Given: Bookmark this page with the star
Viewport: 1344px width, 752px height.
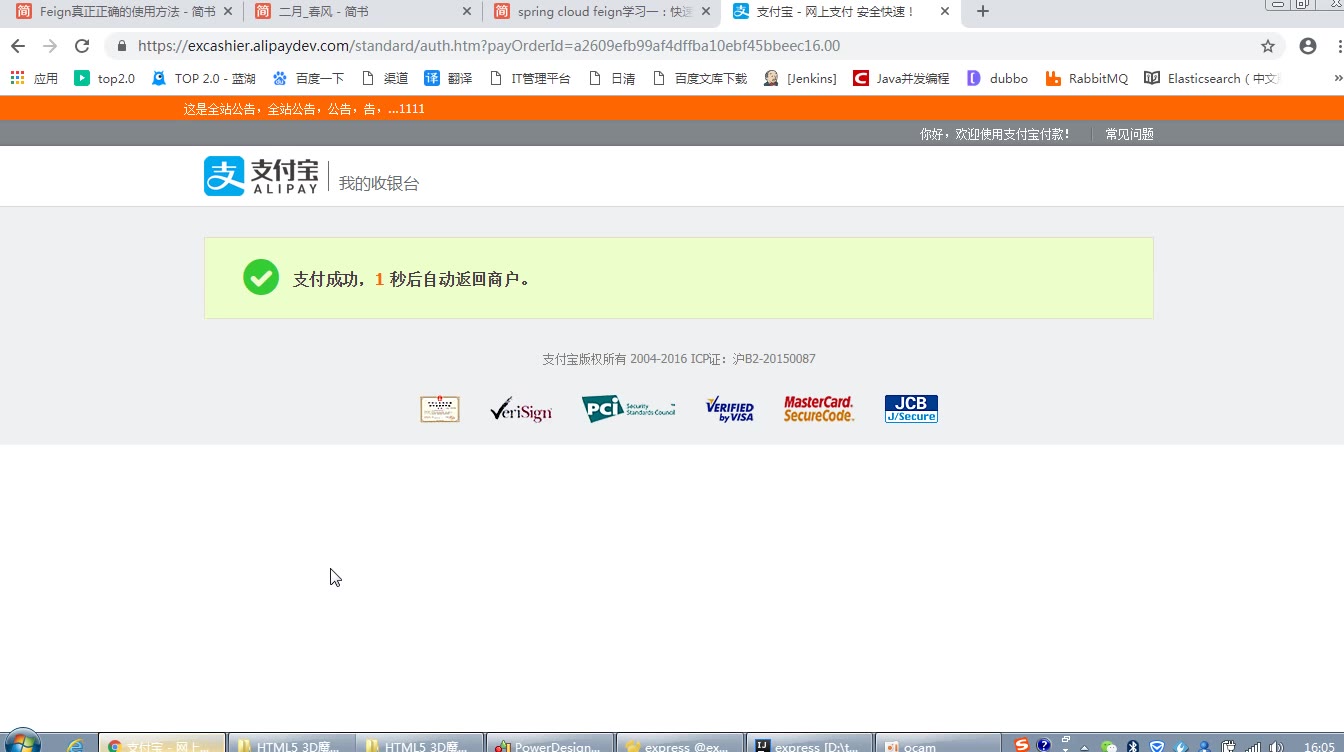Looking at the screenshot, I should (x=1268, y=46).
